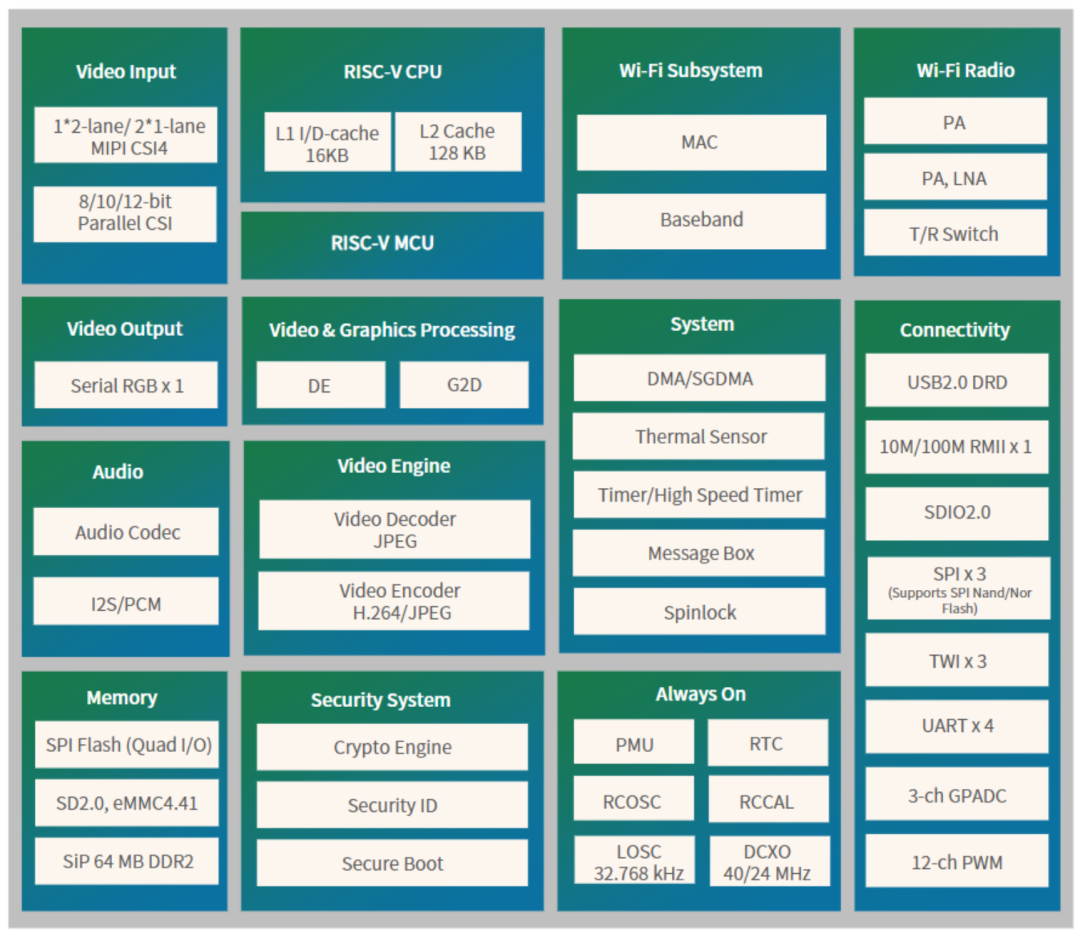Viewport: 1080px width, 936px height.
Task: Click the RISC-V MCU block
Action: pos(392,244)
